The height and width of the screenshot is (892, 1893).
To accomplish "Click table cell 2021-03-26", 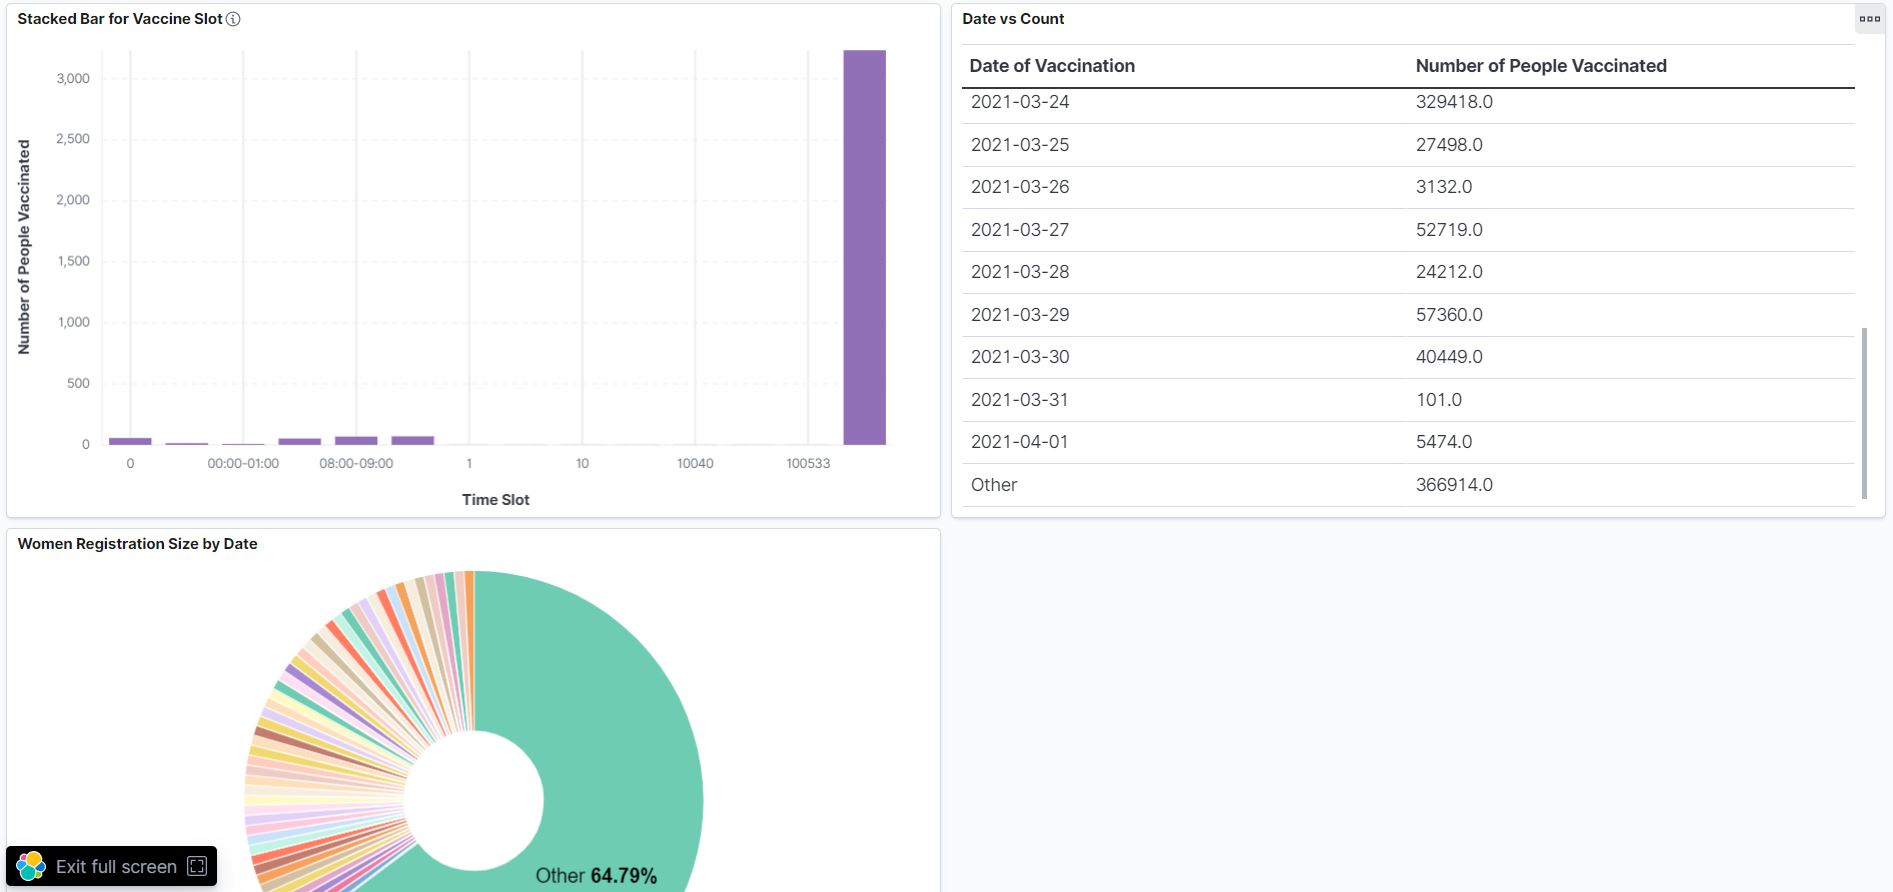I will (1020, 187).
